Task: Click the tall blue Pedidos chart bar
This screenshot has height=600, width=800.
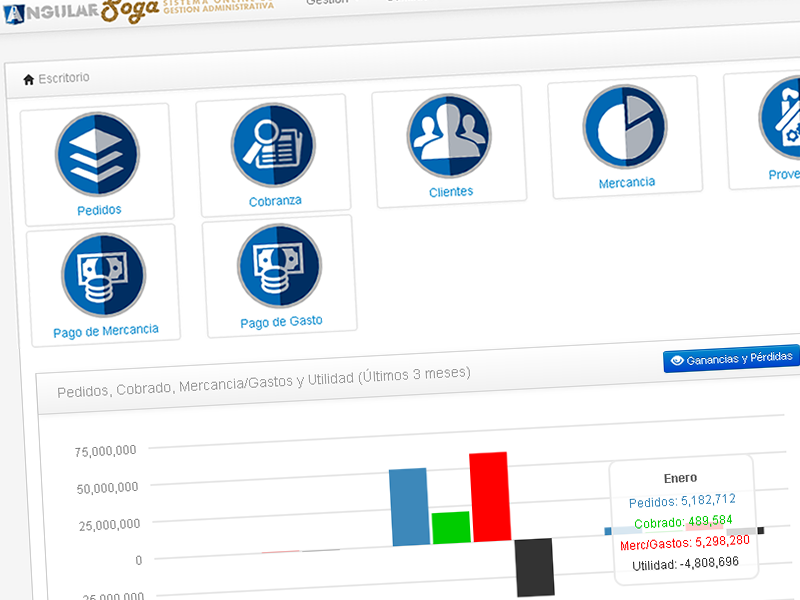Action: pyautogui.click(x=408, y=506)
